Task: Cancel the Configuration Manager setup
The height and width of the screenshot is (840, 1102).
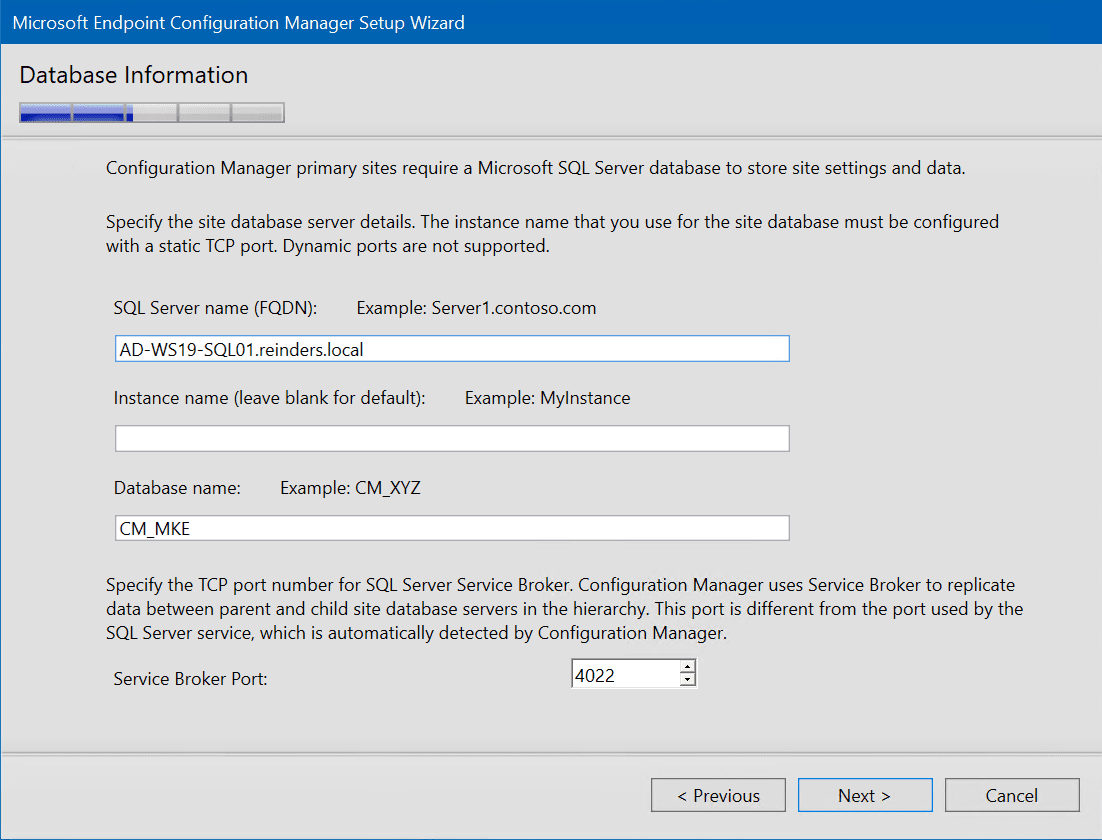Action: (x=1012, y=795)
